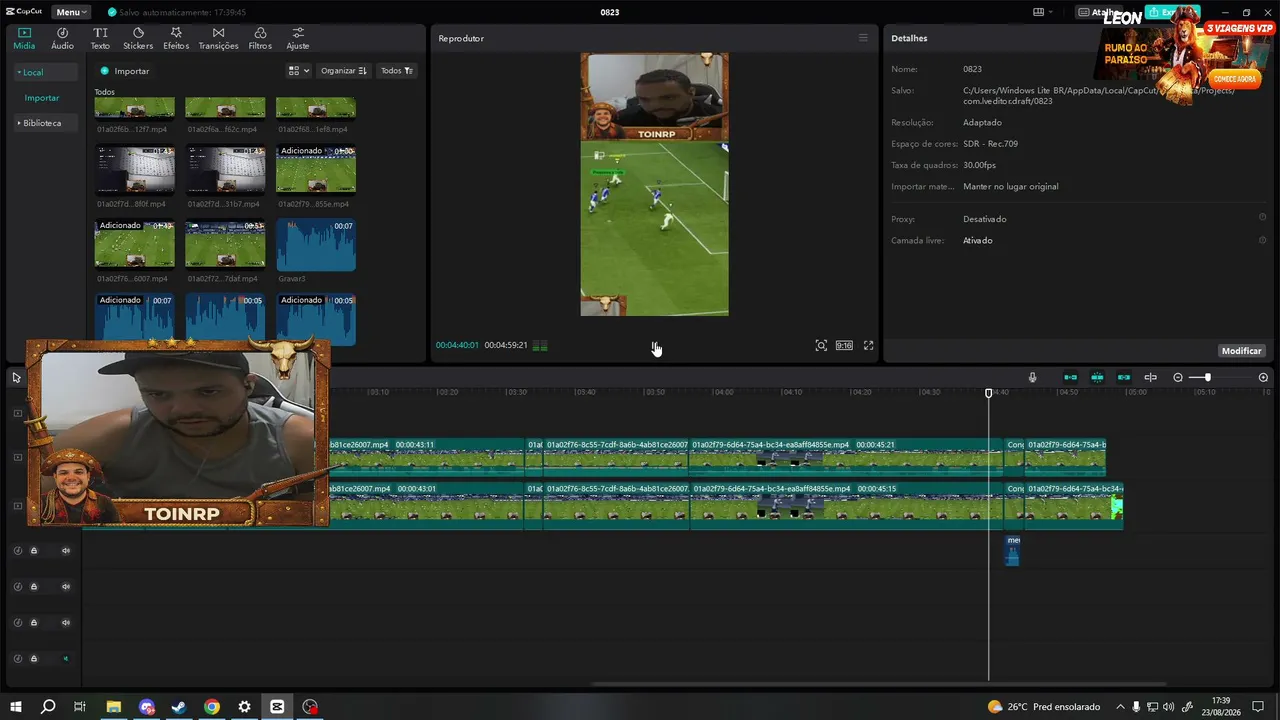Open the media grid view dropdown
Viewport: 1280px width, 720px height.
pyautogui.click(x=298, y=71)
